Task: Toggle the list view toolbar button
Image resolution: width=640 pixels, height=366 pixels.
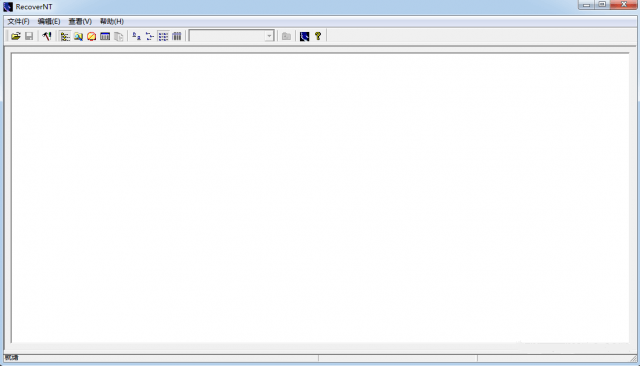Action: [x=163, y=36]
